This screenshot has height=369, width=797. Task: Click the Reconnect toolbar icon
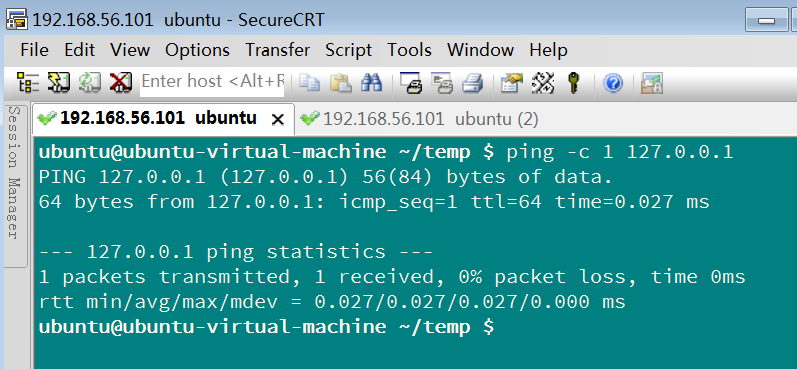pyautogui.click(x=89, y=82)
